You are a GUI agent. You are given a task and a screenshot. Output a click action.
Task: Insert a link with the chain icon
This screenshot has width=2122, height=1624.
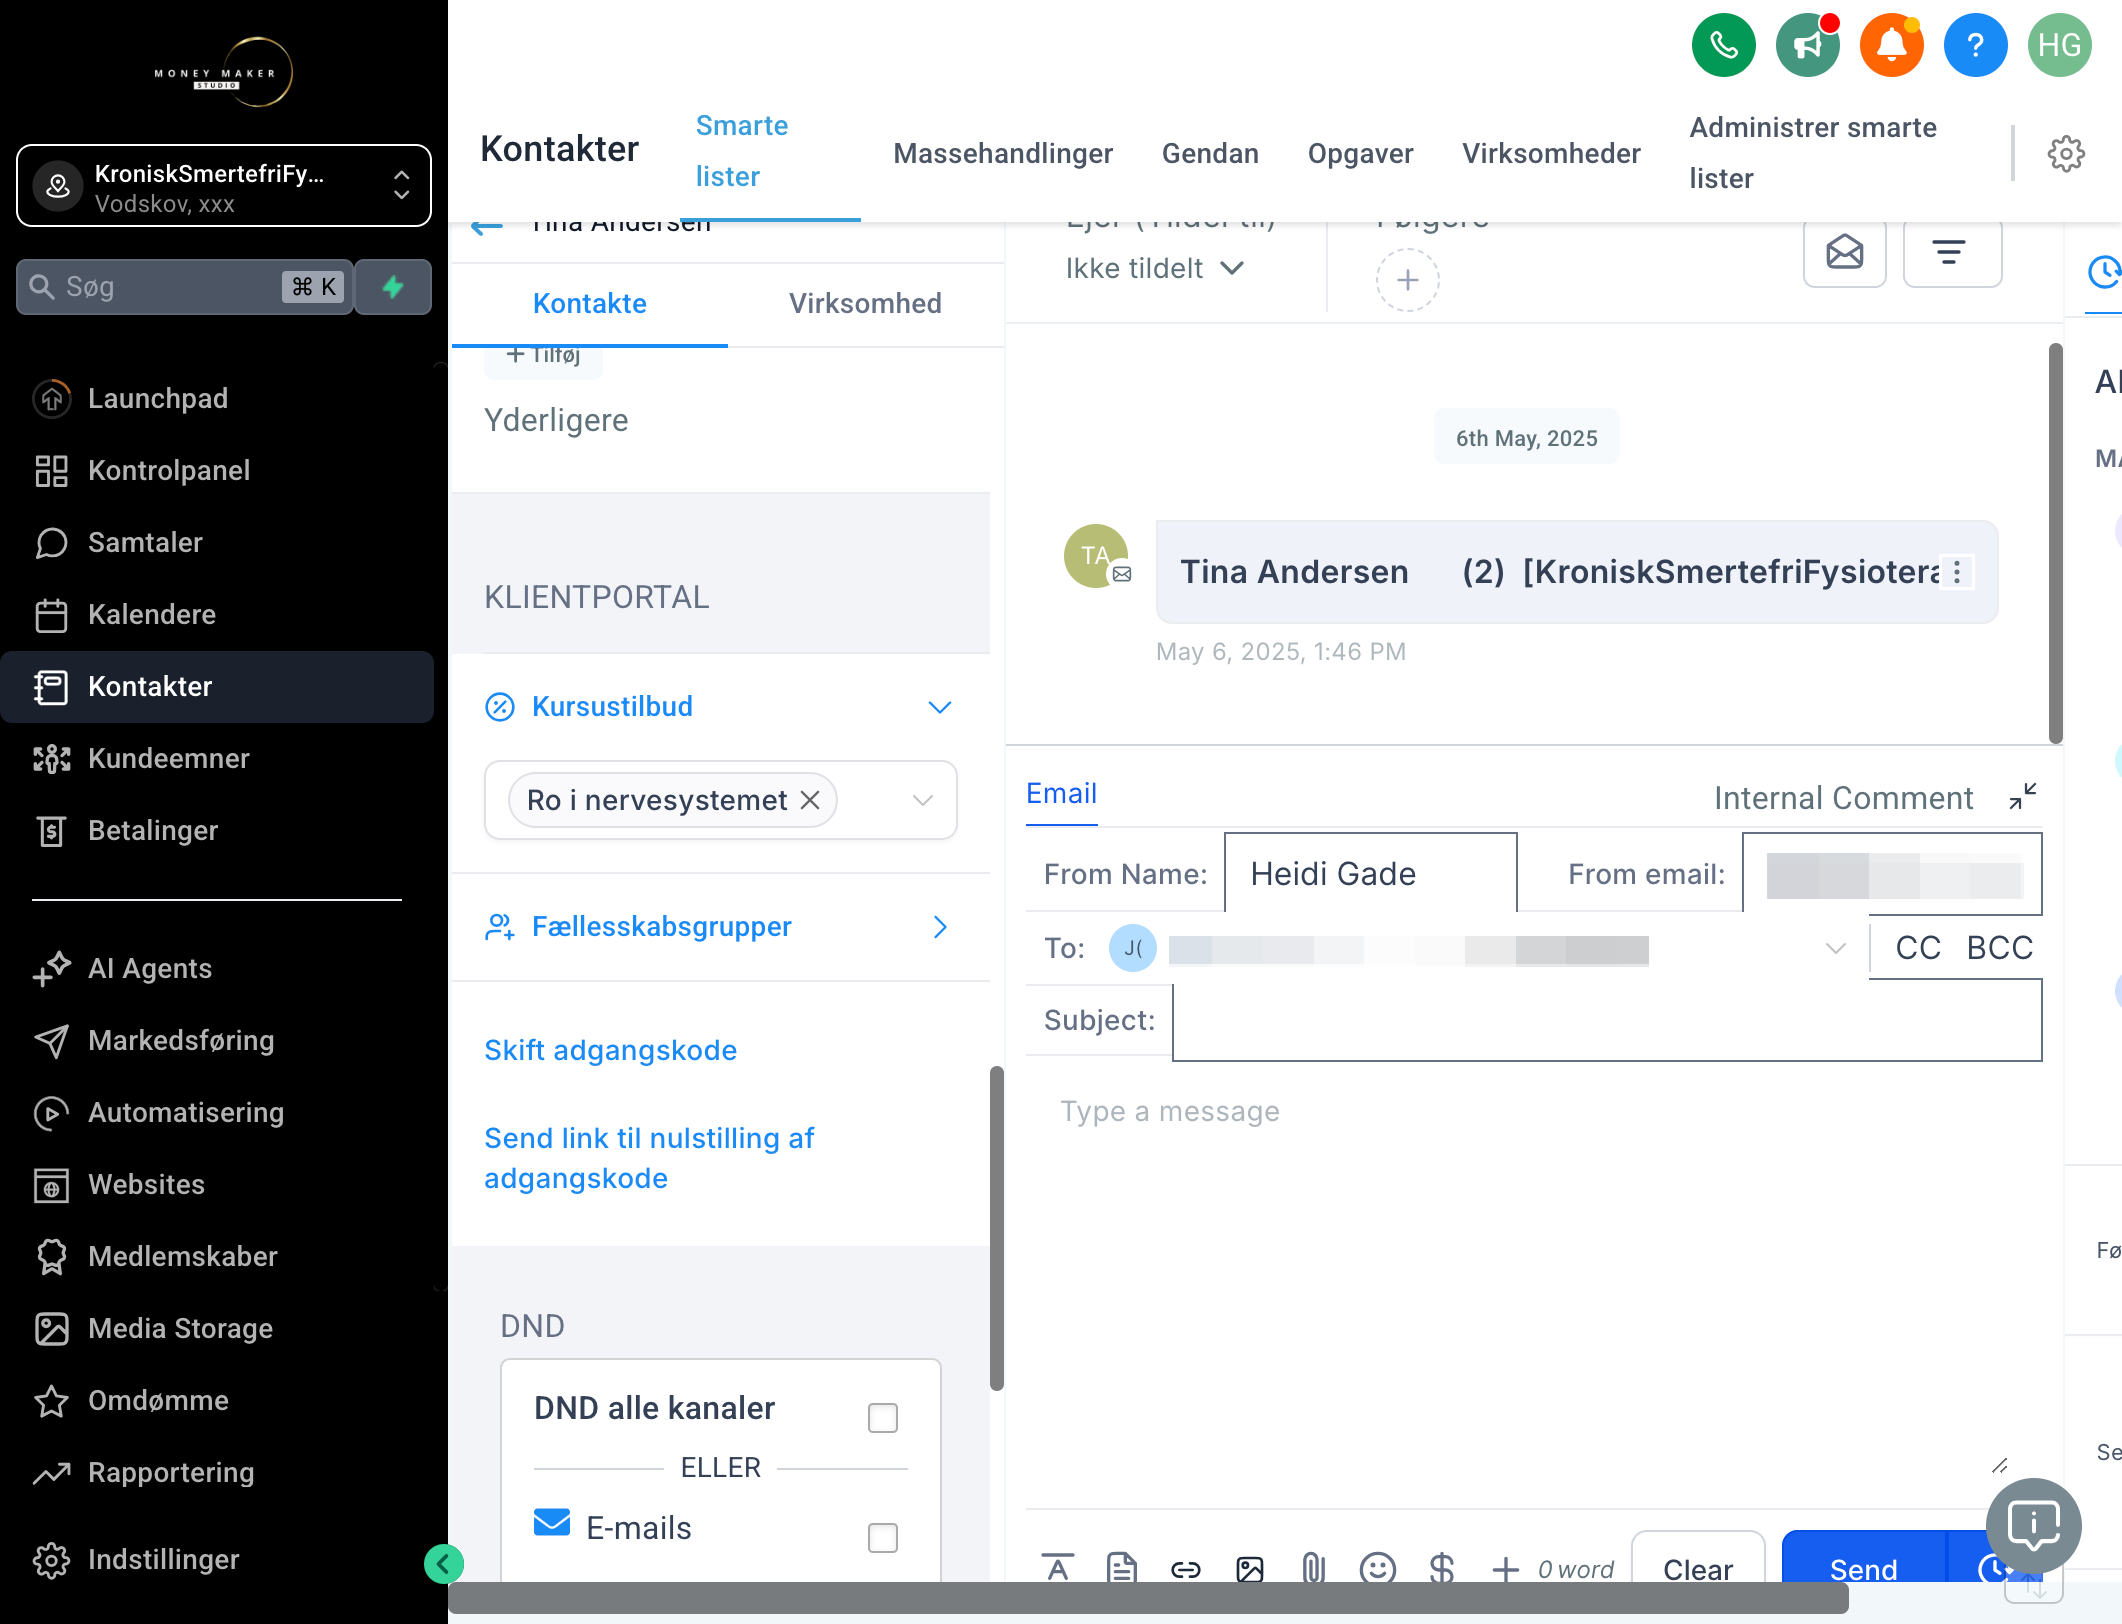tap(1185, 1568)
